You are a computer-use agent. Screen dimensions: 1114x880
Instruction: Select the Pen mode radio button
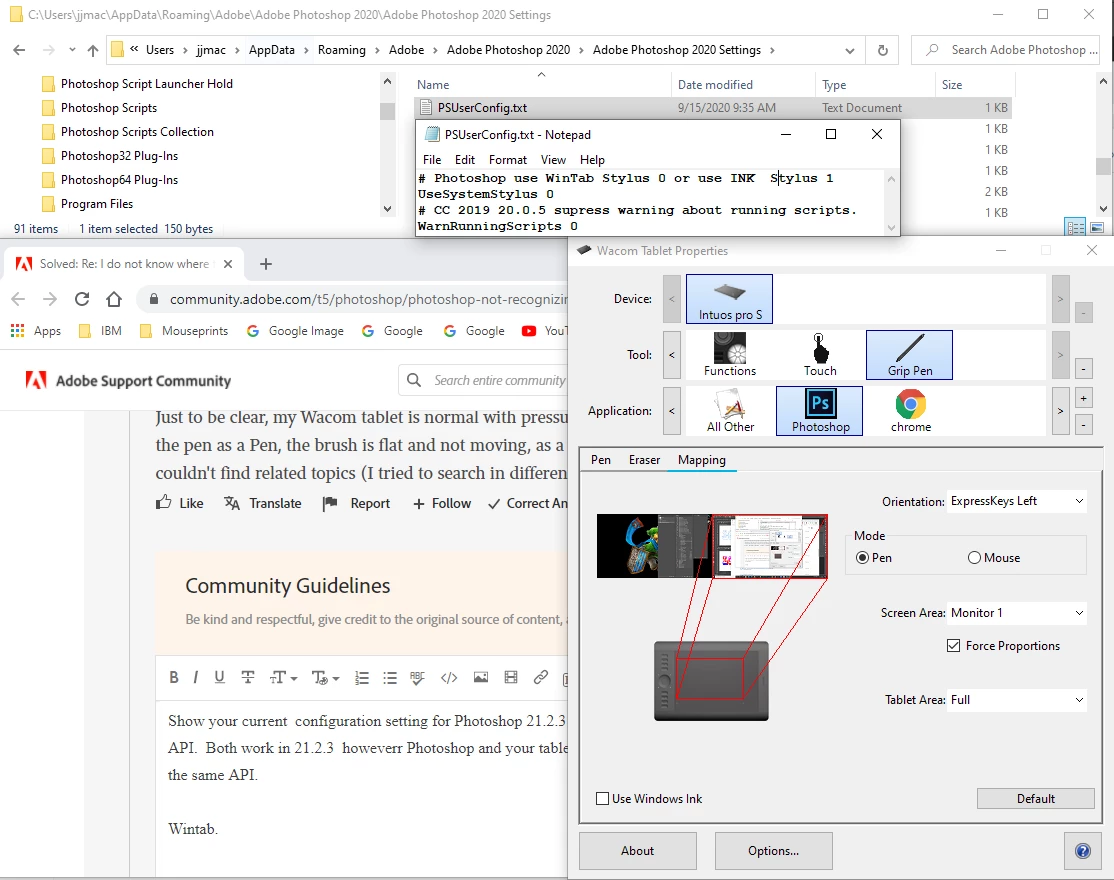pyautogui.click(x=862, y=558)
